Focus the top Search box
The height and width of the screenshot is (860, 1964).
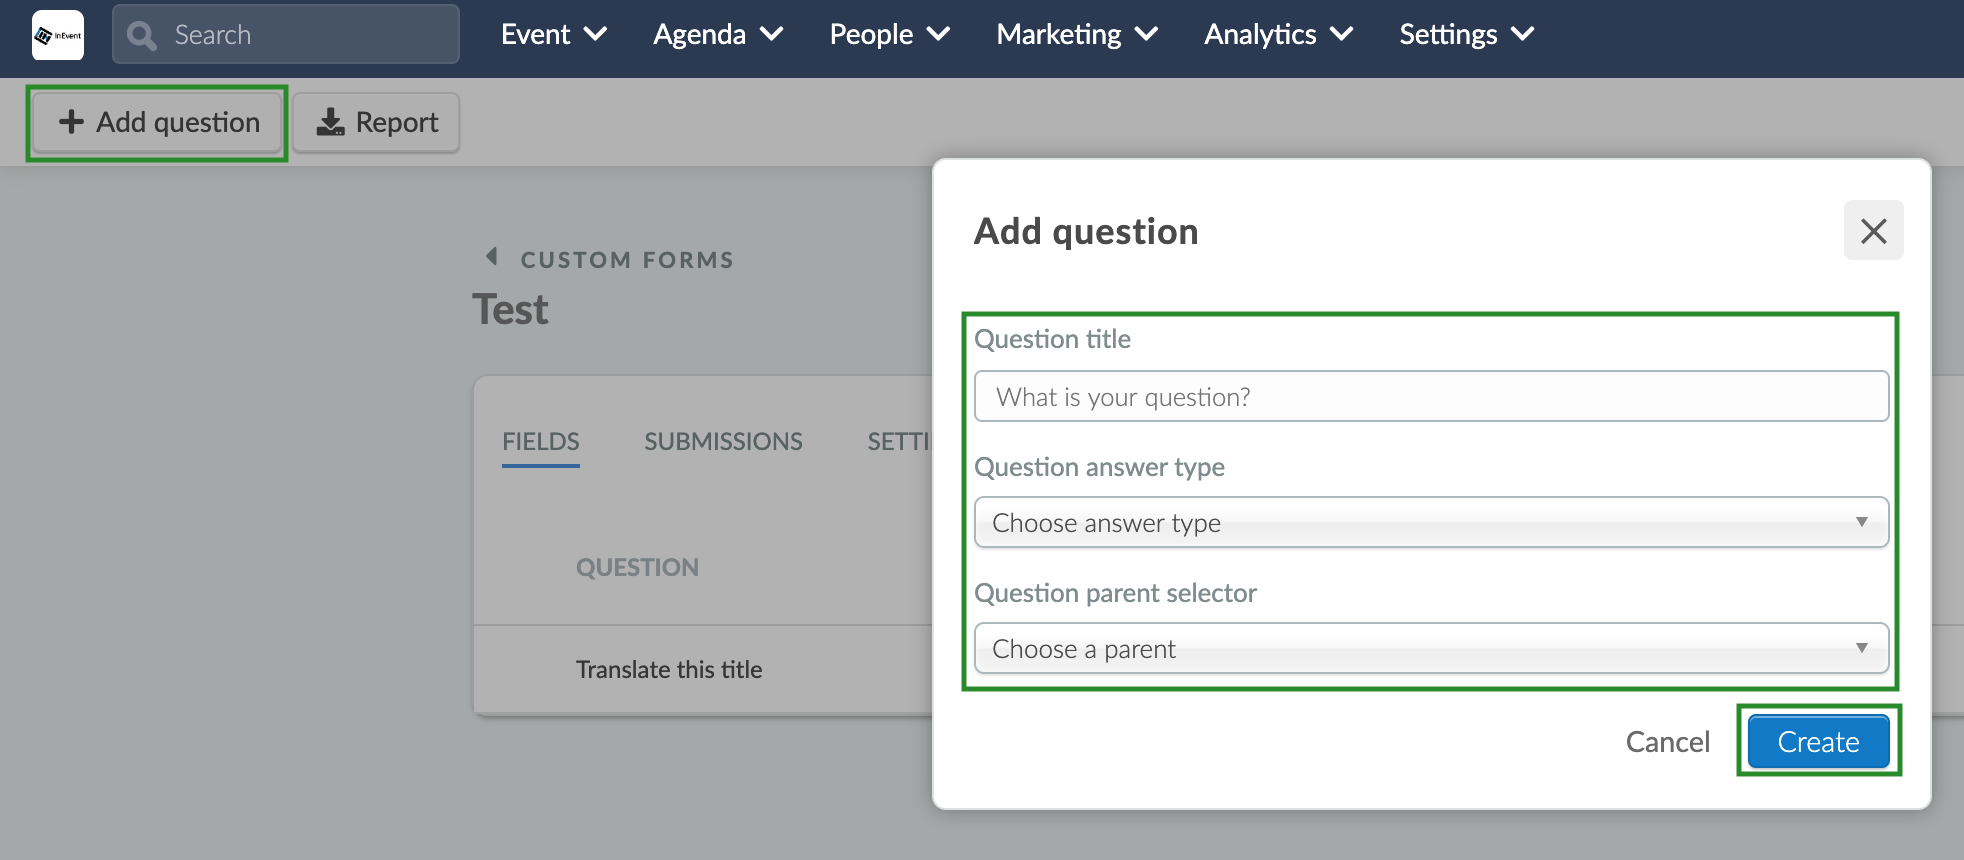pyautogui.click(x=286, y=35)
